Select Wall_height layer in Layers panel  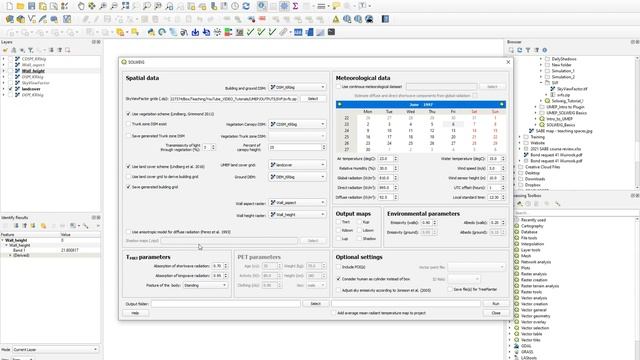coord(33,71)
